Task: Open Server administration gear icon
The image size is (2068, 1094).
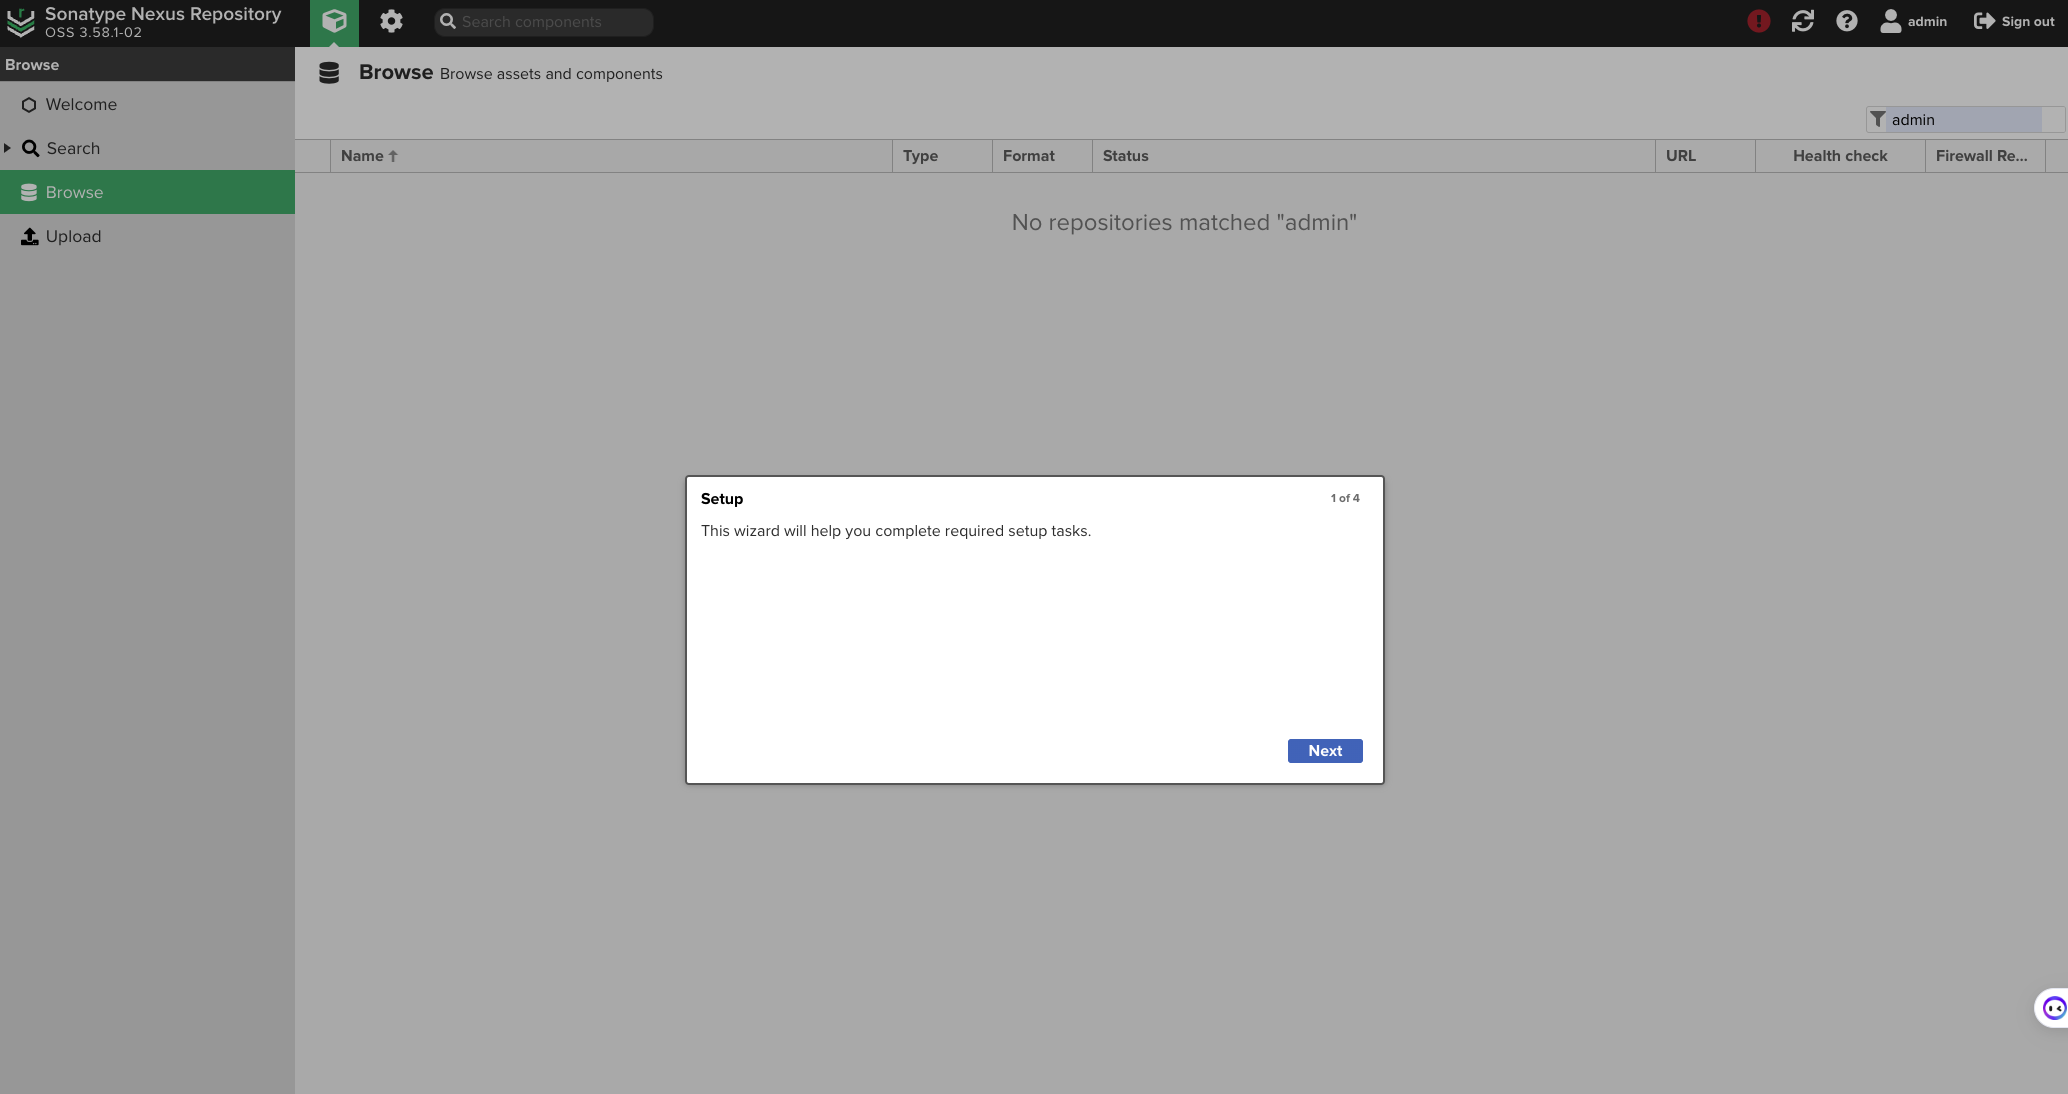Action: [x=391, y=22]
